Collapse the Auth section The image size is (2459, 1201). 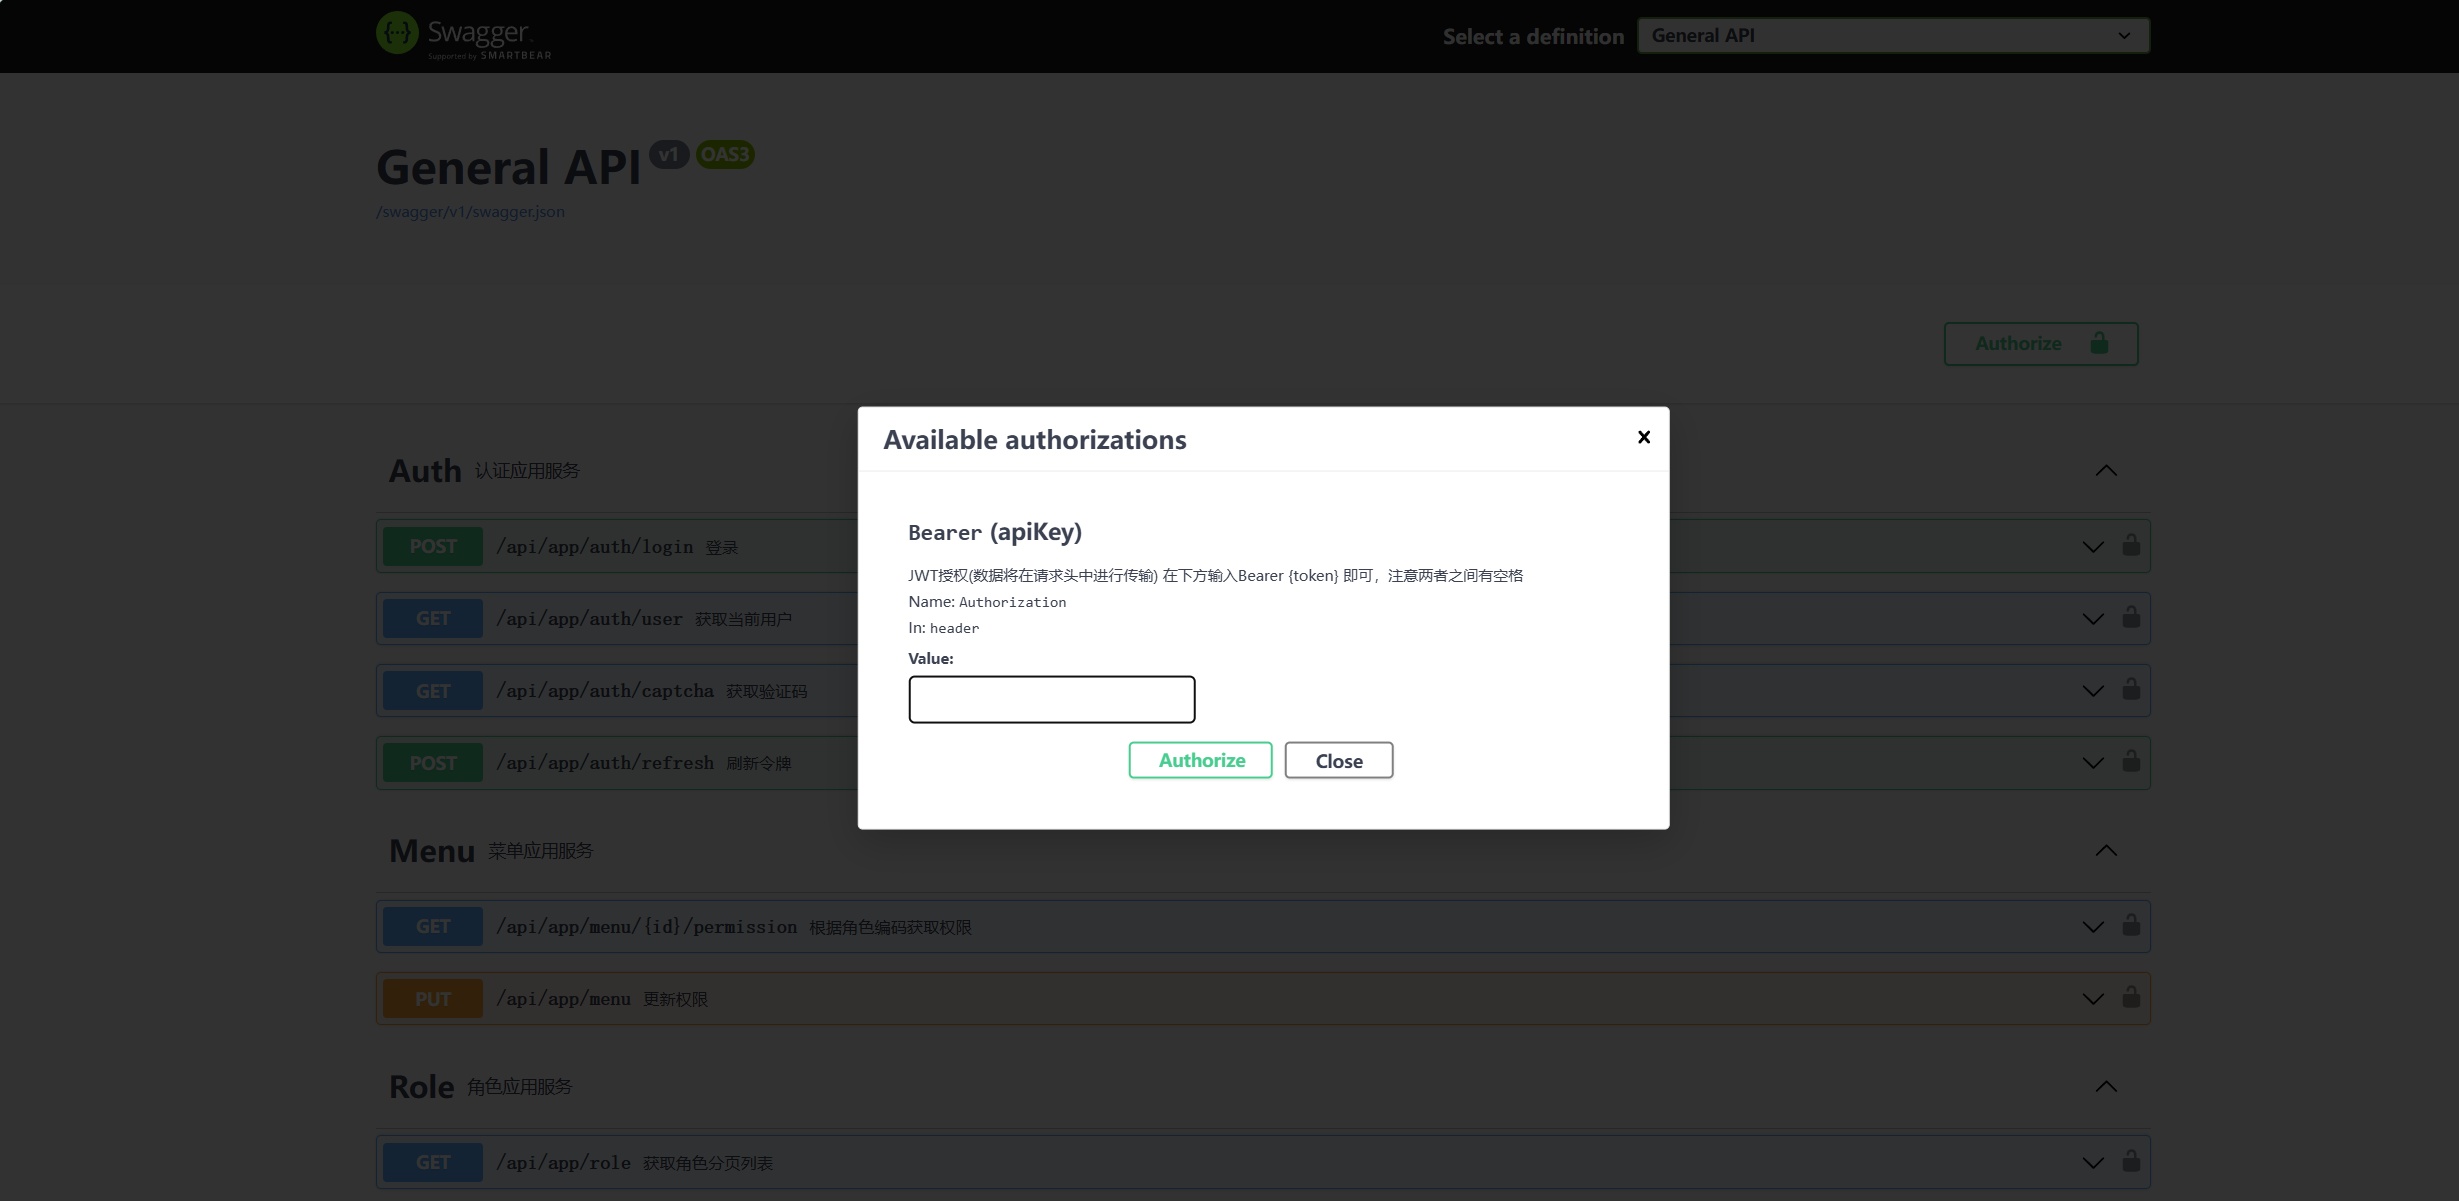2106,471
